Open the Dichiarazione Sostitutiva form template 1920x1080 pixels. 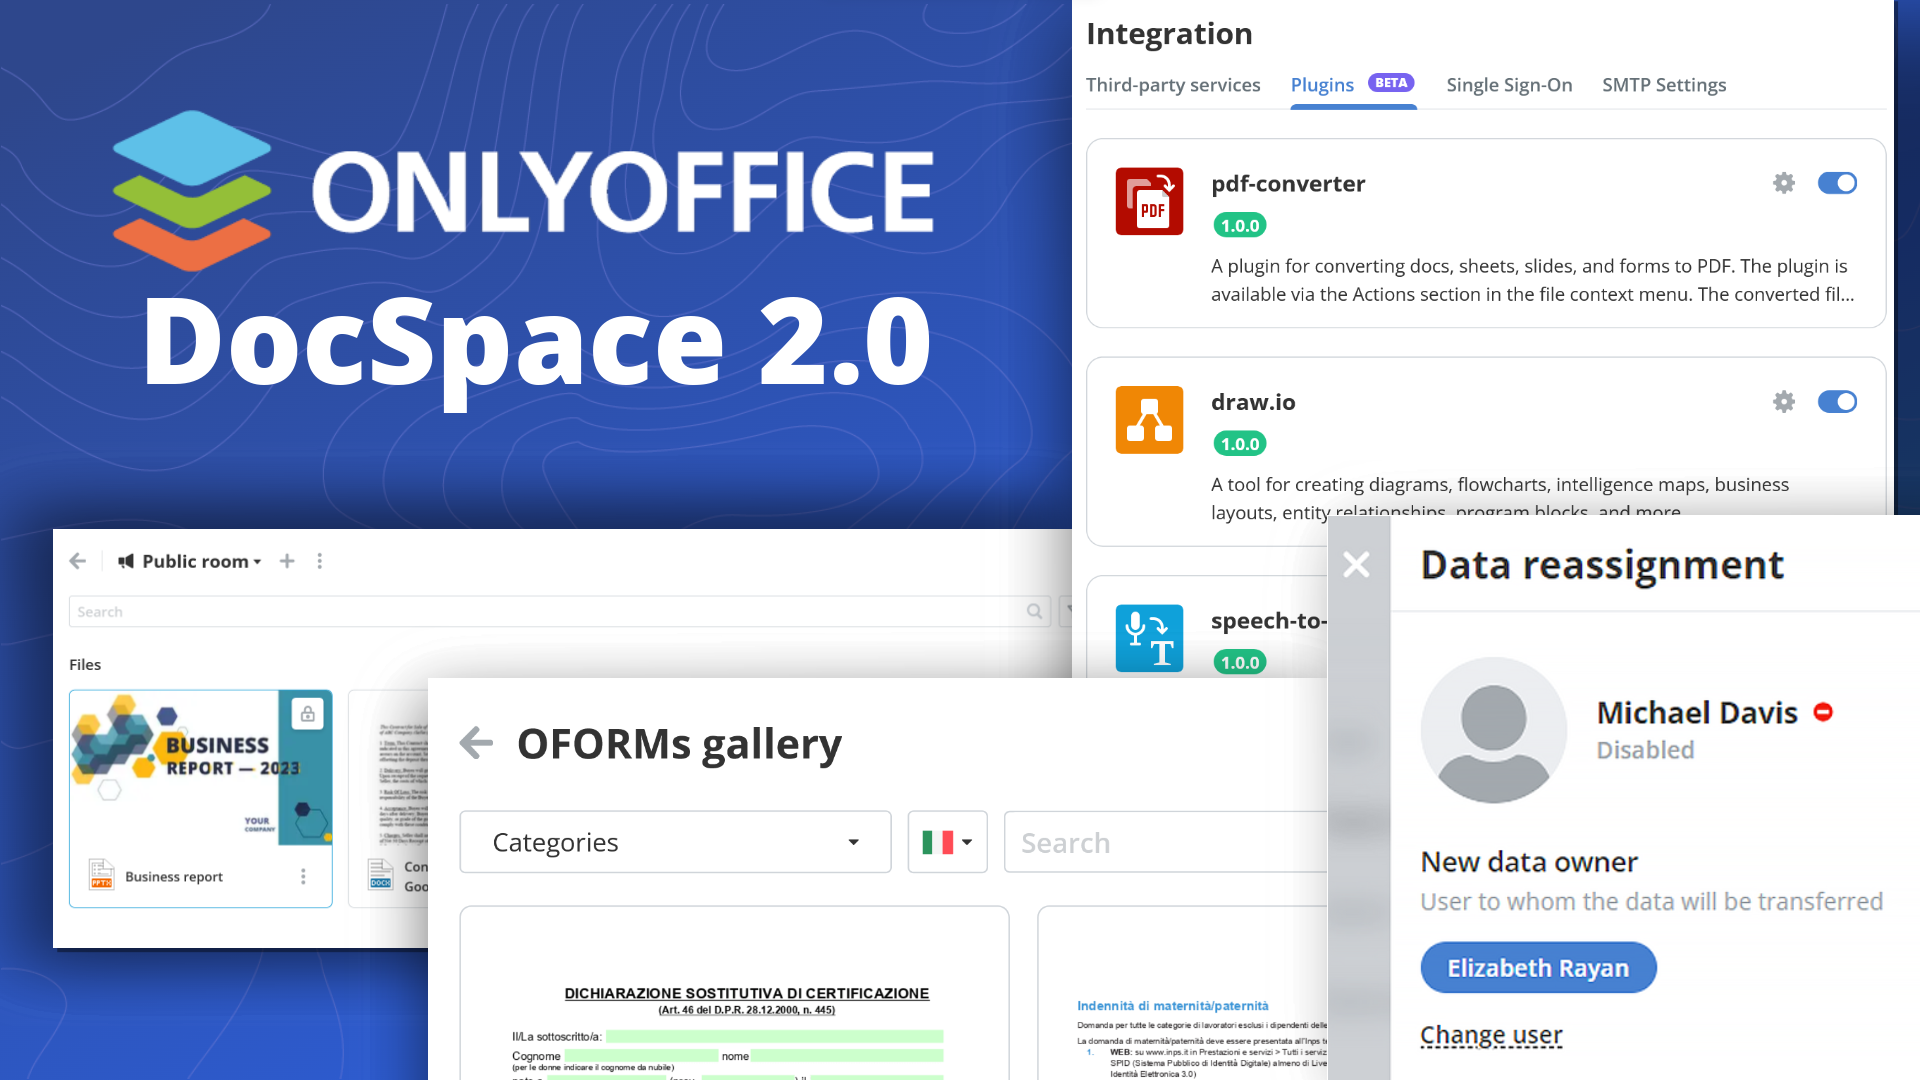pos(734,993)
